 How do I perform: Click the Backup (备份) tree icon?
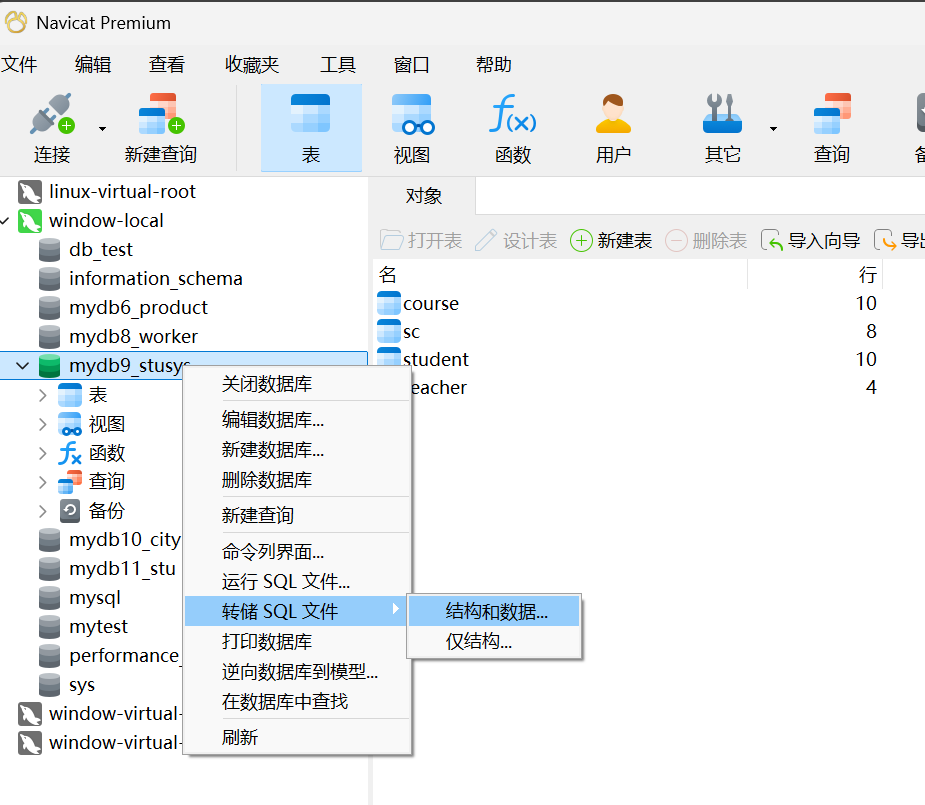[70, 511]
